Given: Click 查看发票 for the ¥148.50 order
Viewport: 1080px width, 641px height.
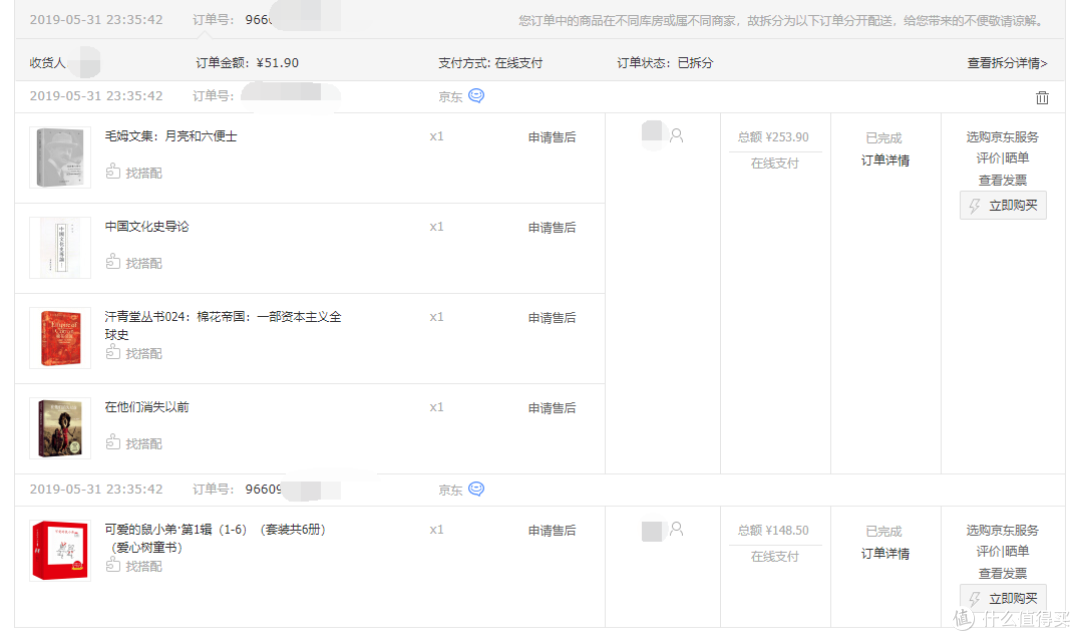Looking at the screenshot, I should pos(1002,573).
